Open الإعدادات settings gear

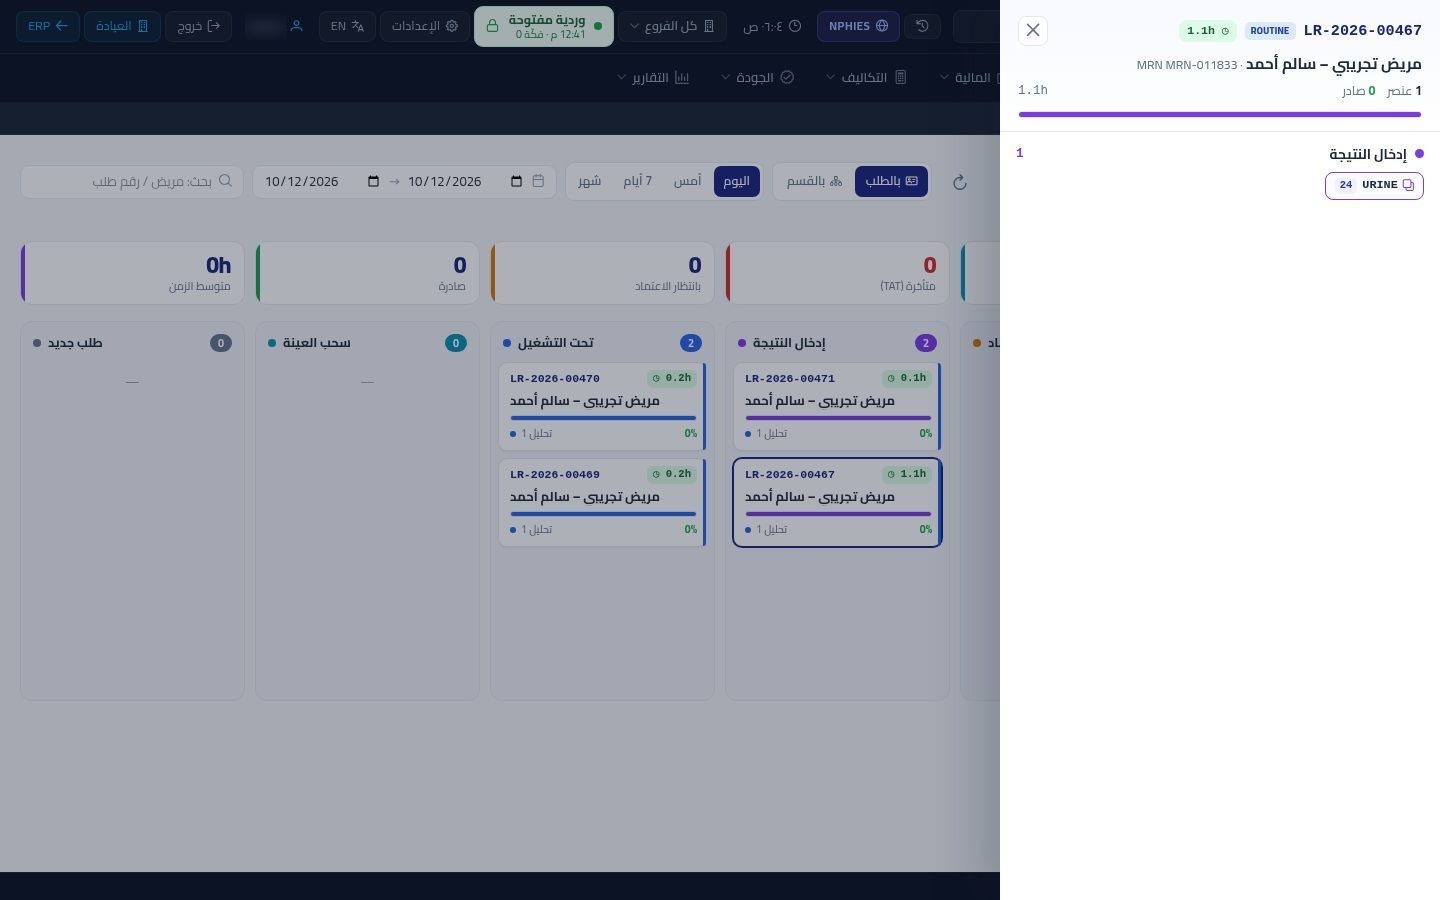425,26
